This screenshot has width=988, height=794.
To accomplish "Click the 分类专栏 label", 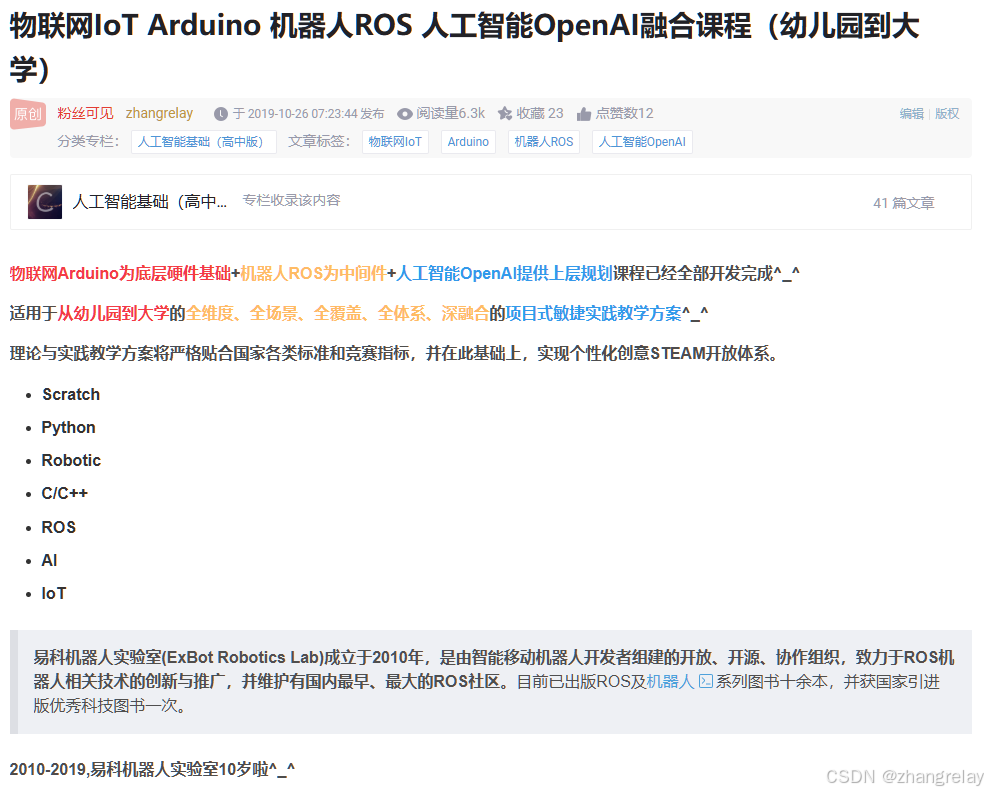I will [88, 141].
